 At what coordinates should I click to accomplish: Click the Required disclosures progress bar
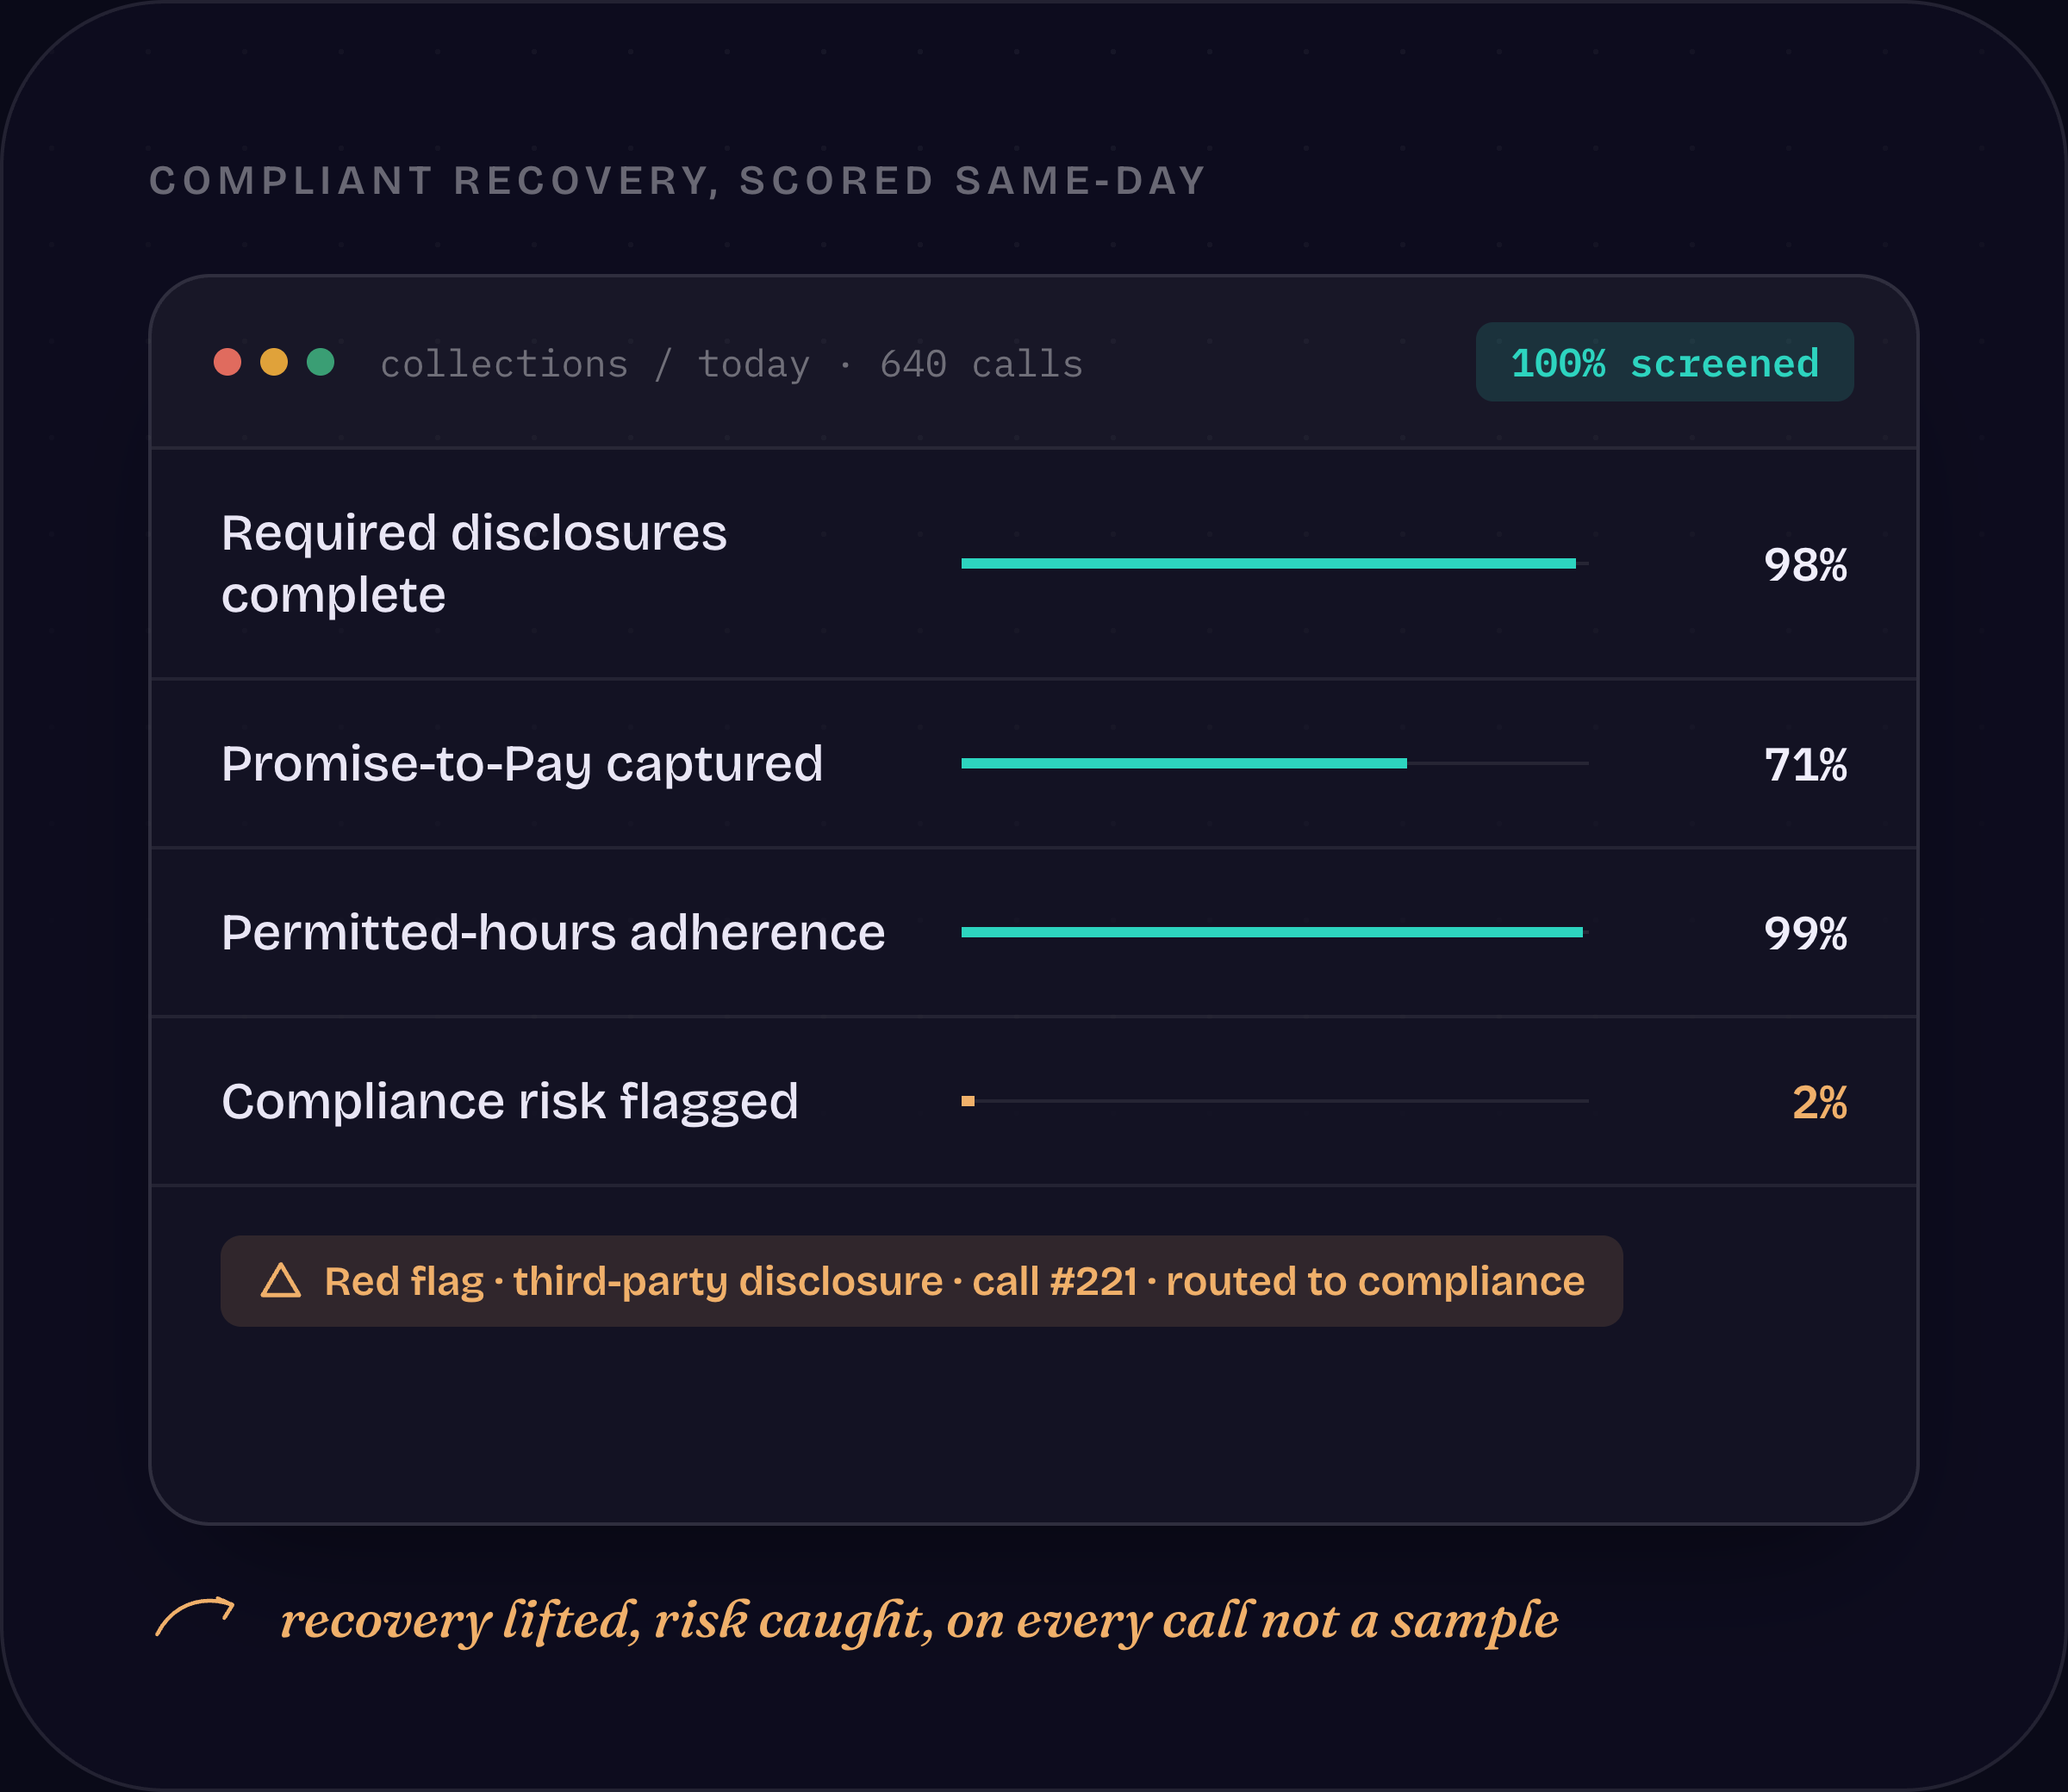[x=1275, y=564]
